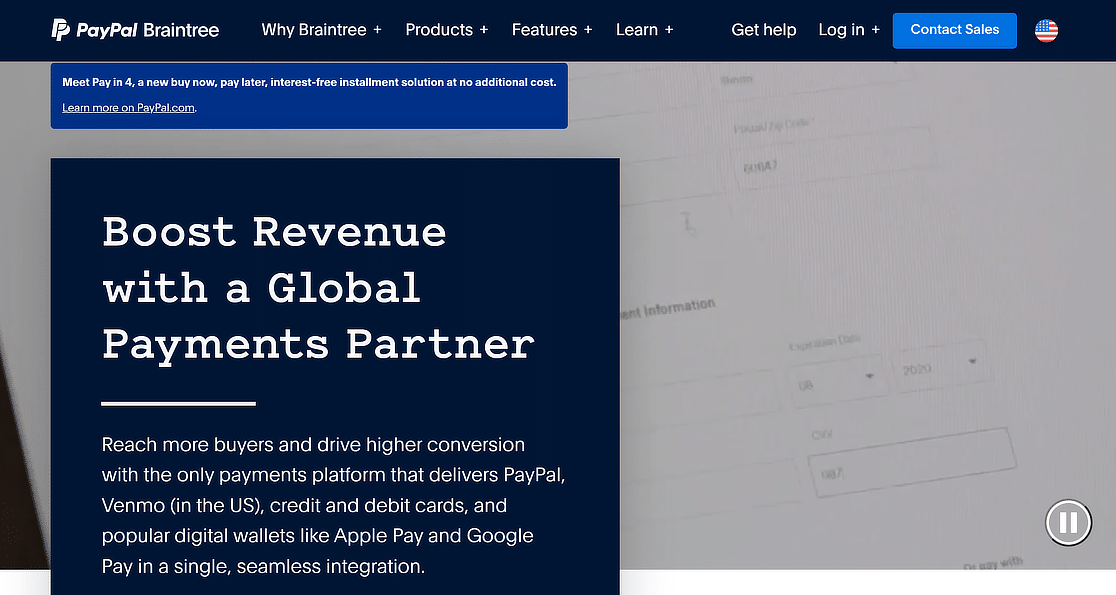The image size is (1116, 595).
Task: Open the Log in dropdown
Action: coord(849,30)
